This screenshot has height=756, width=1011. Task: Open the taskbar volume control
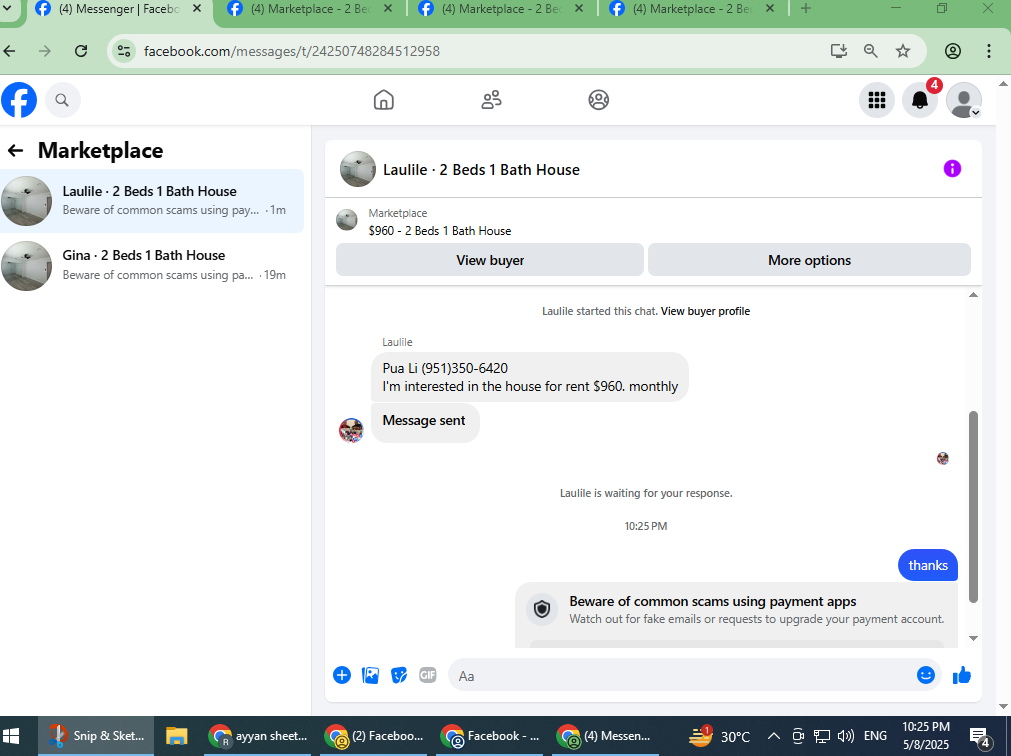coord(845,736)
